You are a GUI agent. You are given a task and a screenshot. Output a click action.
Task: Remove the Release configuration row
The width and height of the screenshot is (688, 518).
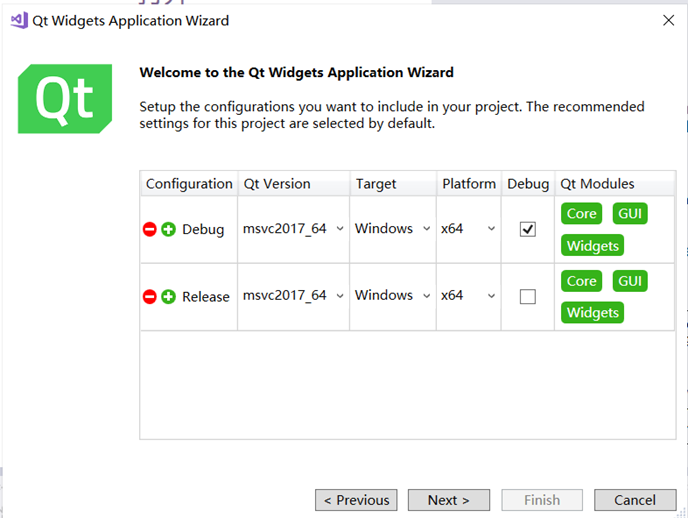pos(150,297)
